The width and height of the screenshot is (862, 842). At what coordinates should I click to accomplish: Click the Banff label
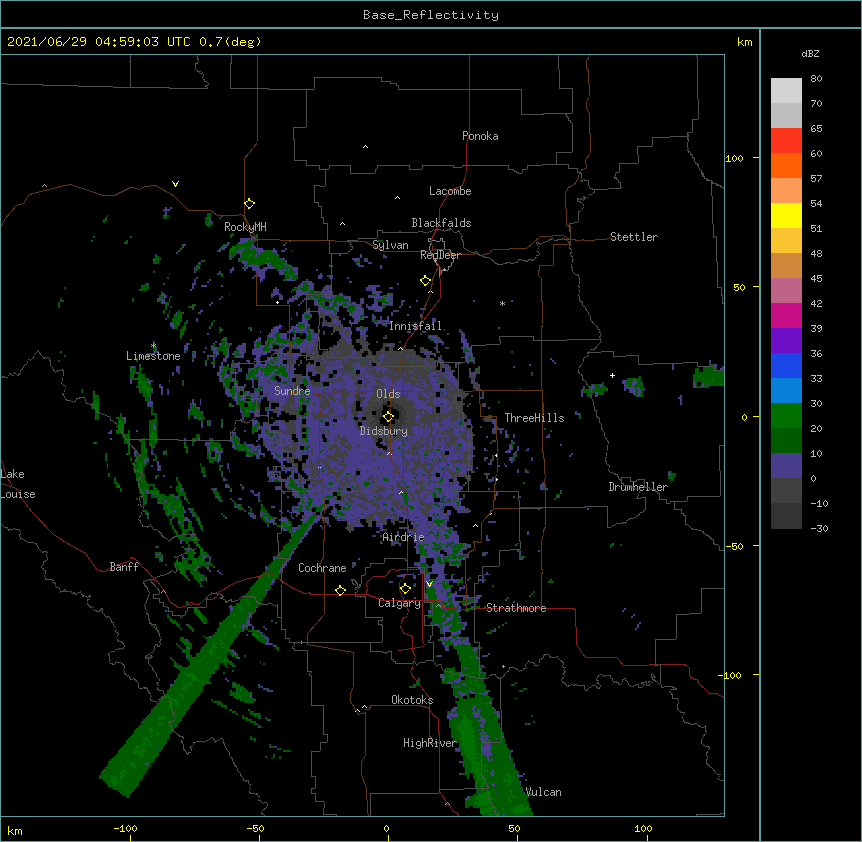point(124,567)
